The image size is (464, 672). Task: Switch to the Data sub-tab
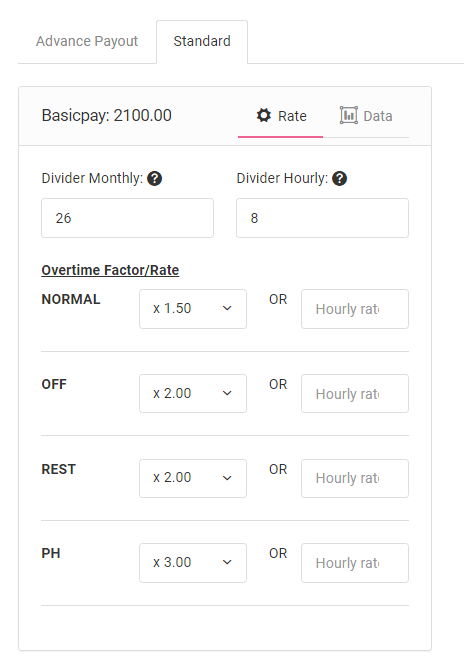tap(366, 116)
